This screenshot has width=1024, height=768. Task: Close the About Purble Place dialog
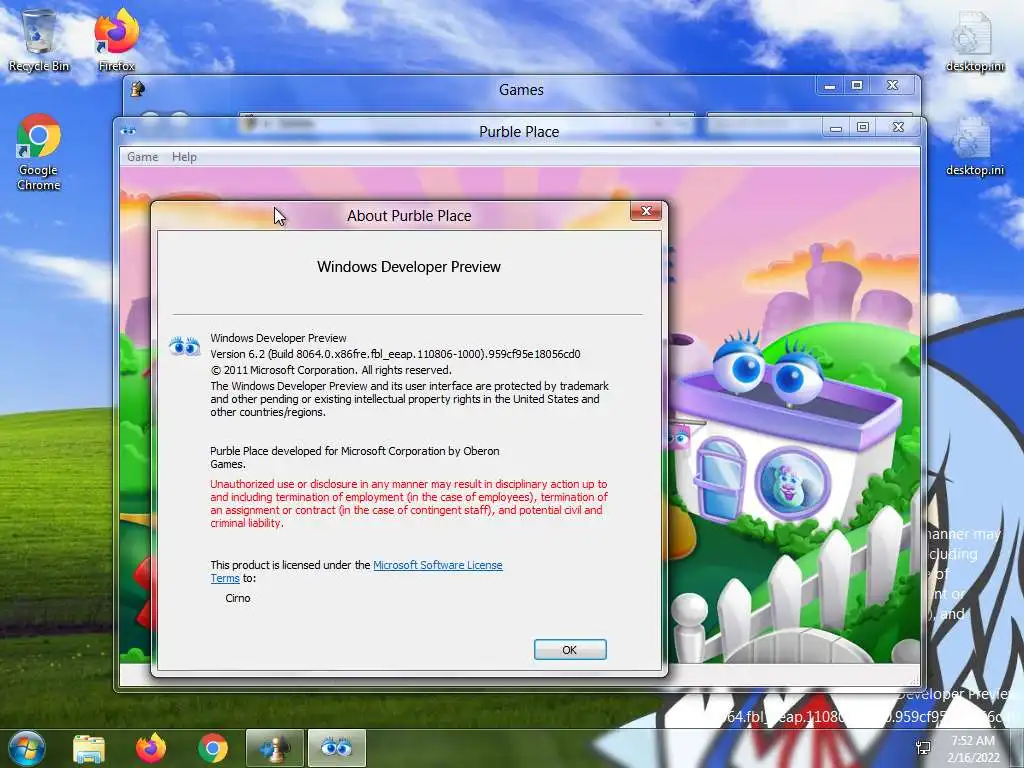point(646,211)
